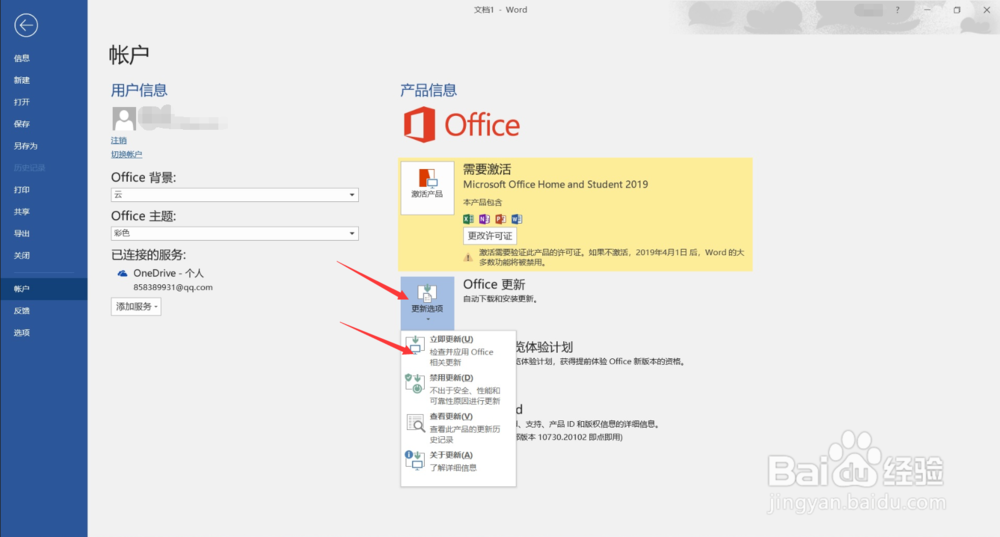Click the Excel product icon
Viewport: 1000px width, 537px height.
[x=468, y=219]
